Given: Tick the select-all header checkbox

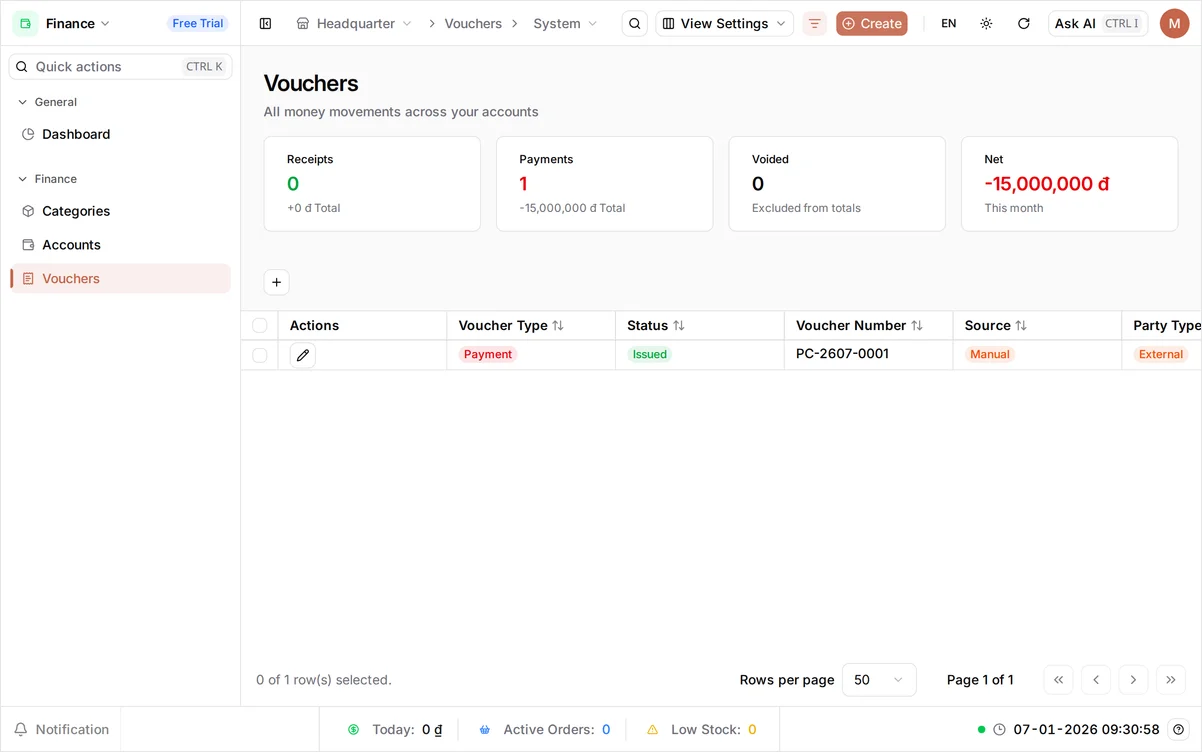Looking at the screenshot, I should (x=260, y=325).
